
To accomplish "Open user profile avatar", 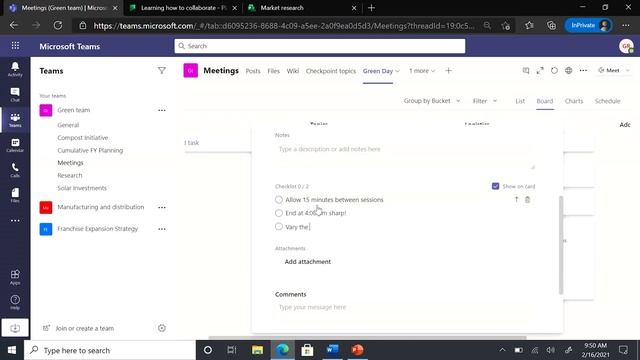I will pos(626,46).
